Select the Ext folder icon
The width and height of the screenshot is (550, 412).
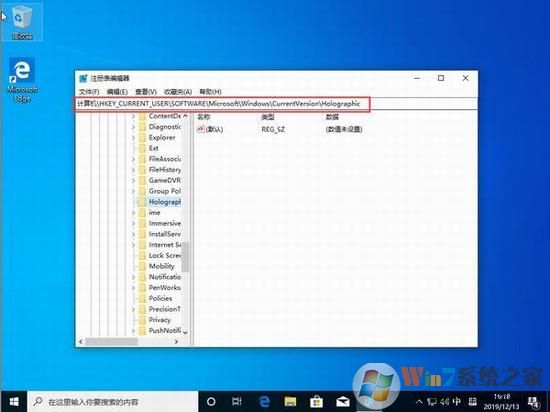click(142, 148)
